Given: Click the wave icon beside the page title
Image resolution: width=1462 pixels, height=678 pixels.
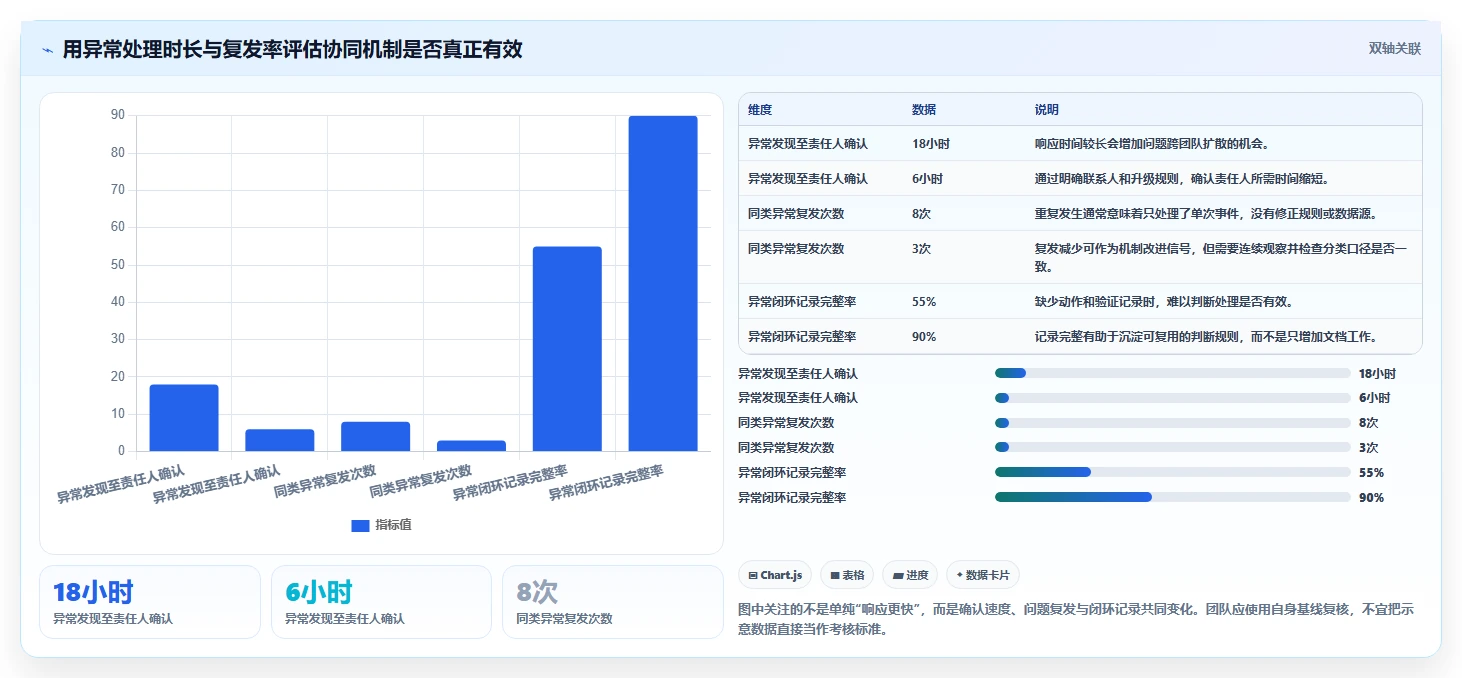Looking at the screenshot, I should tap(47, 50).
